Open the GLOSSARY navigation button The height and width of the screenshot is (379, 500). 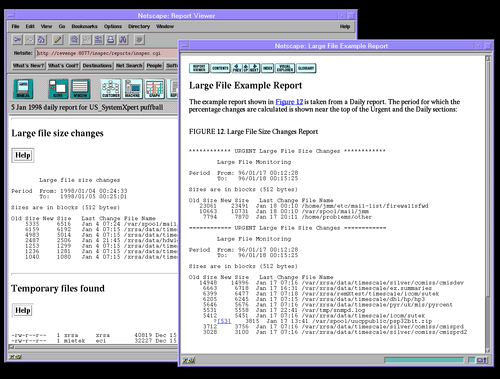pos(306,68)
